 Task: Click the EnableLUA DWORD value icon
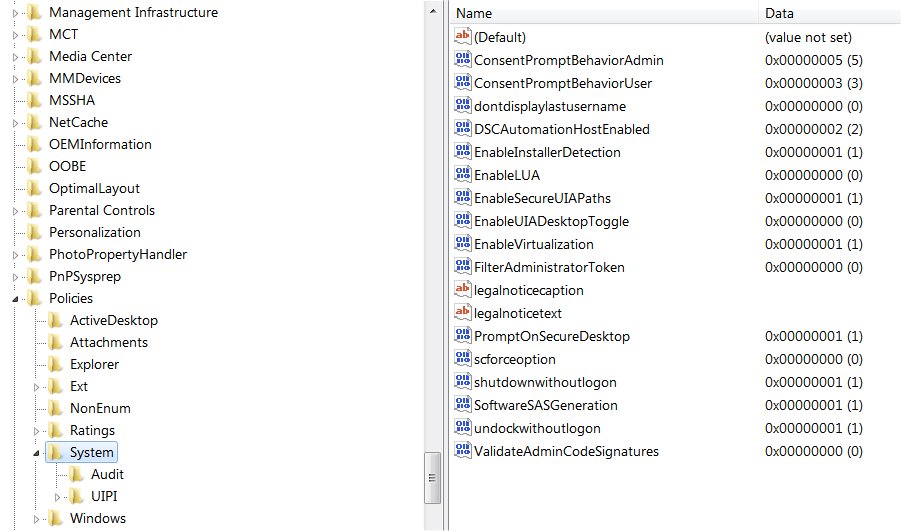click(462, 175)
